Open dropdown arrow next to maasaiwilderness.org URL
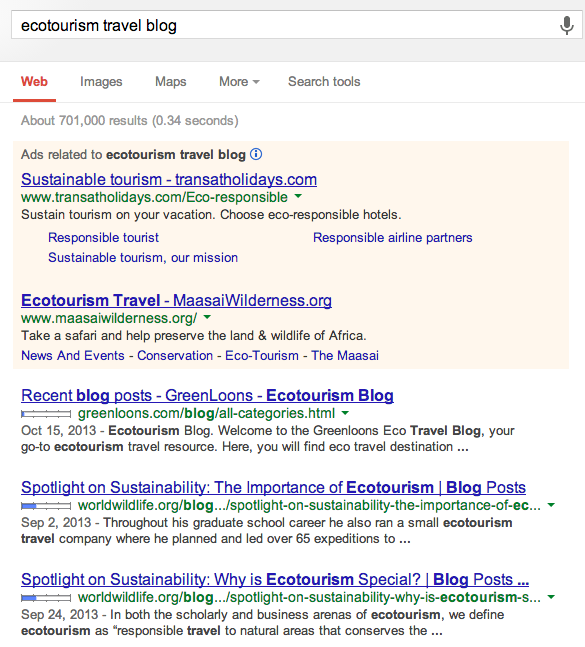The image size is (585, 647). (x=207, y=317)
